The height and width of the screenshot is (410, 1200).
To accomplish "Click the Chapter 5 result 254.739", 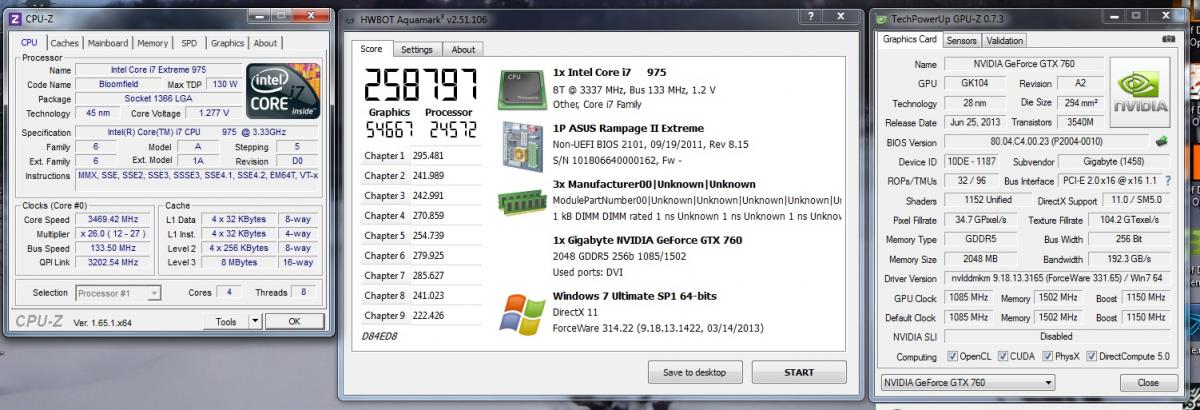I will (428, 236).
